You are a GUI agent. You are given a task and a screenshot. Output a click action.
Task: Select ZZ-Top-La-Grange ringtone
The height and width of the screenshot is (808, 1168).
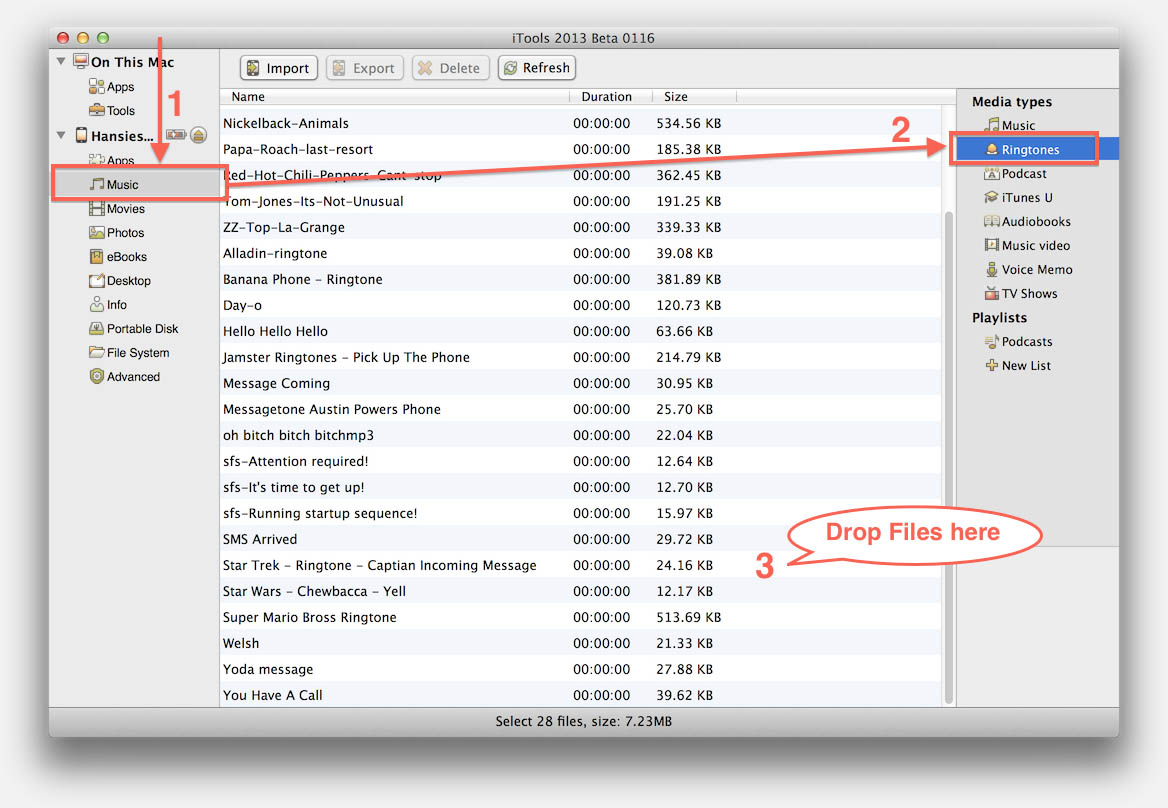click(x=581, y=227)
